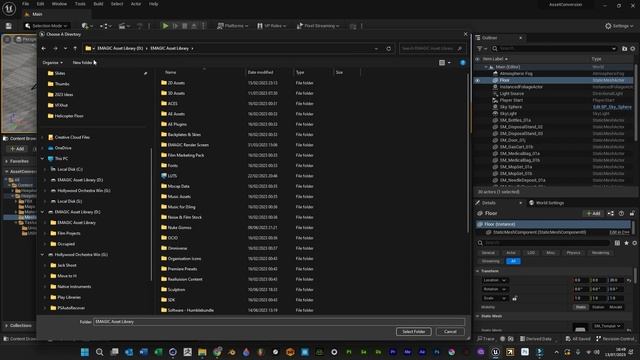
Task: Open the File menu
Action: pyautogui.click(x=25, y=4)
